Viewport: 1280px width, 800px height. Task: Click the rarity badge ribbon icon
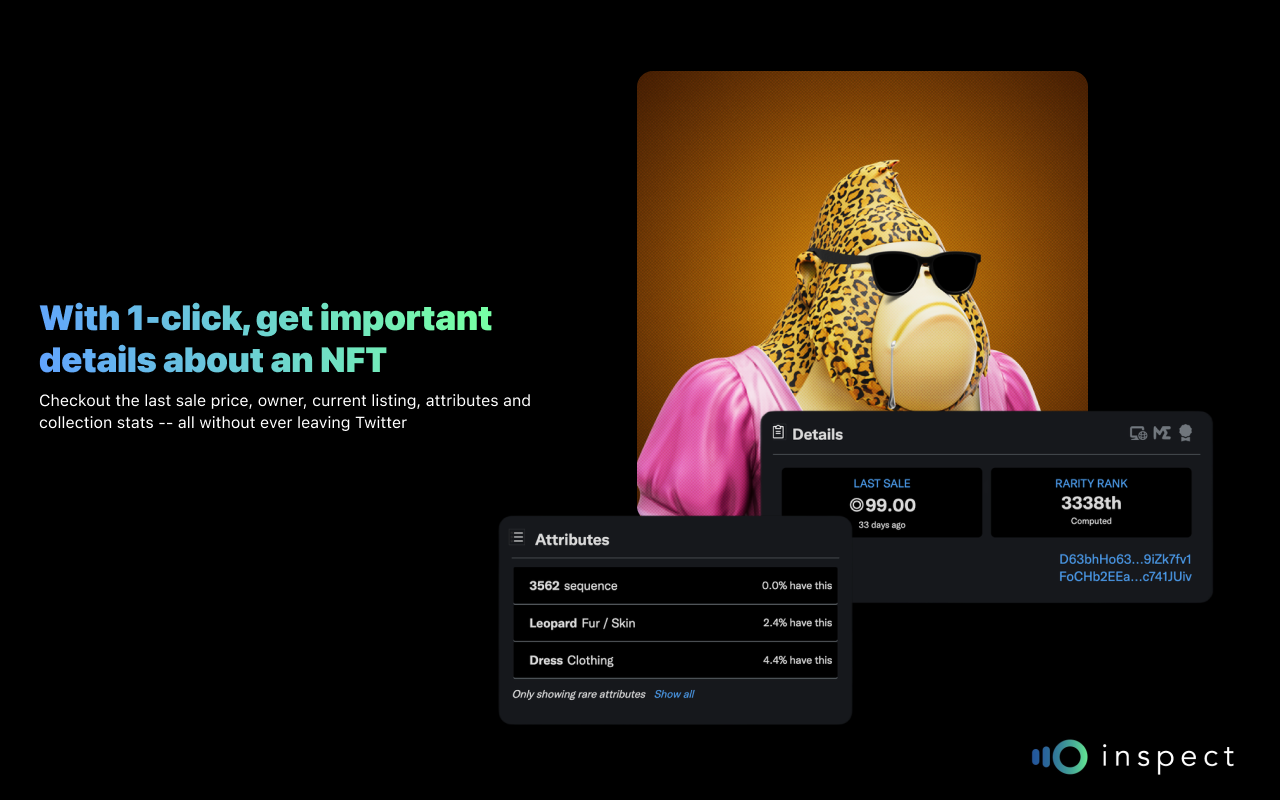pos(1184,432)
